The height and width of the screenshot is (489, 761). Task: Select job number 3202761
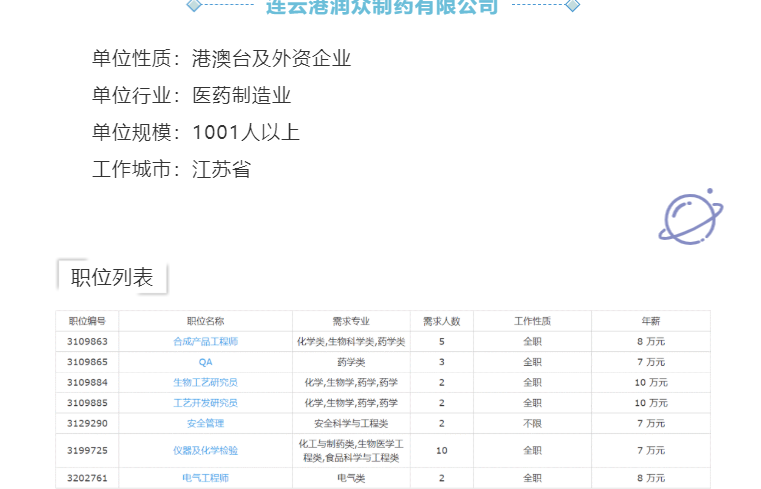tap(87, 478)
